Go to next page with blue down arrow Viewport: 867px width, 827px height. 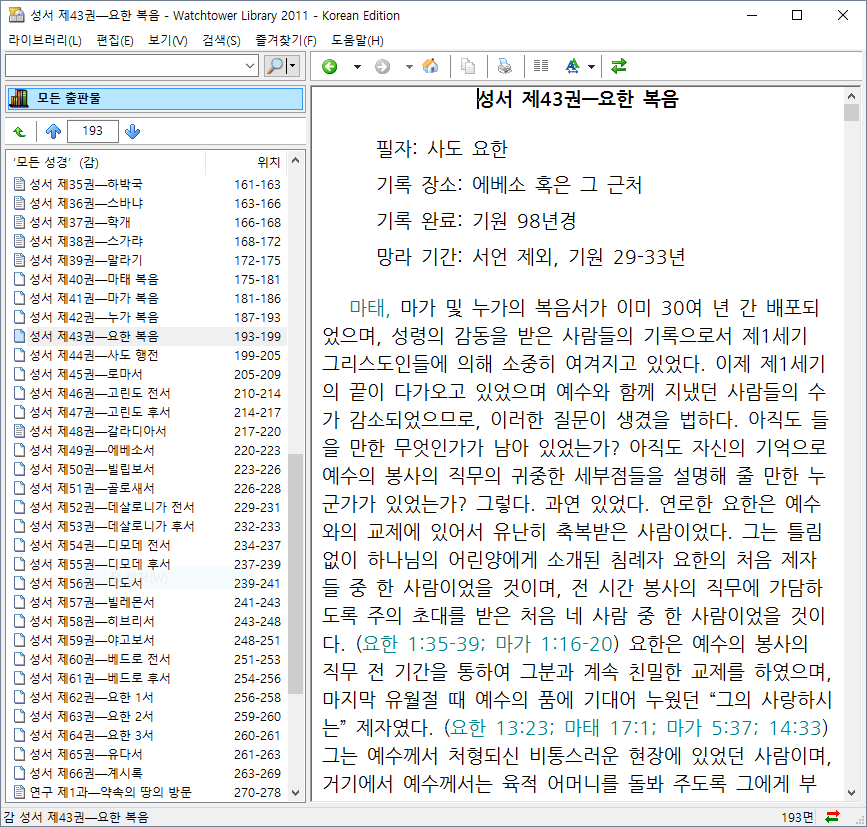[132, 132]
